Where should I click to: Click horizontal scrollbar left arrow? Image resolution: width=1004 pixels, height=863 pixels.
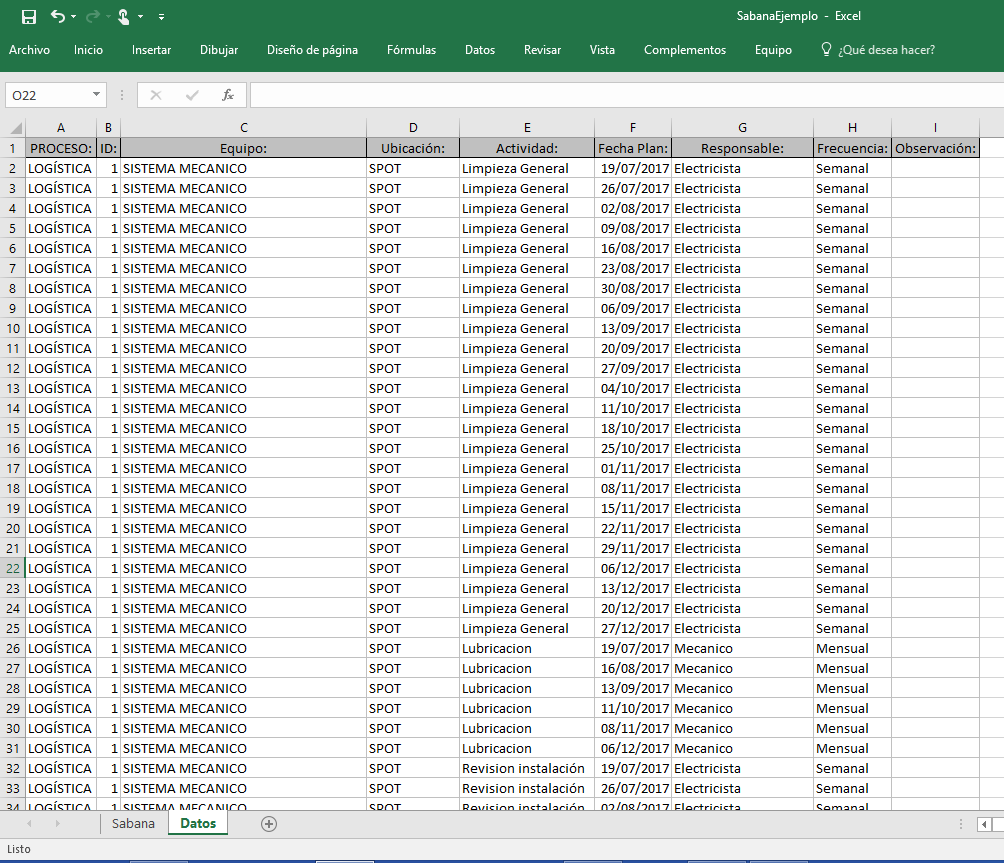tap(984, 824)
